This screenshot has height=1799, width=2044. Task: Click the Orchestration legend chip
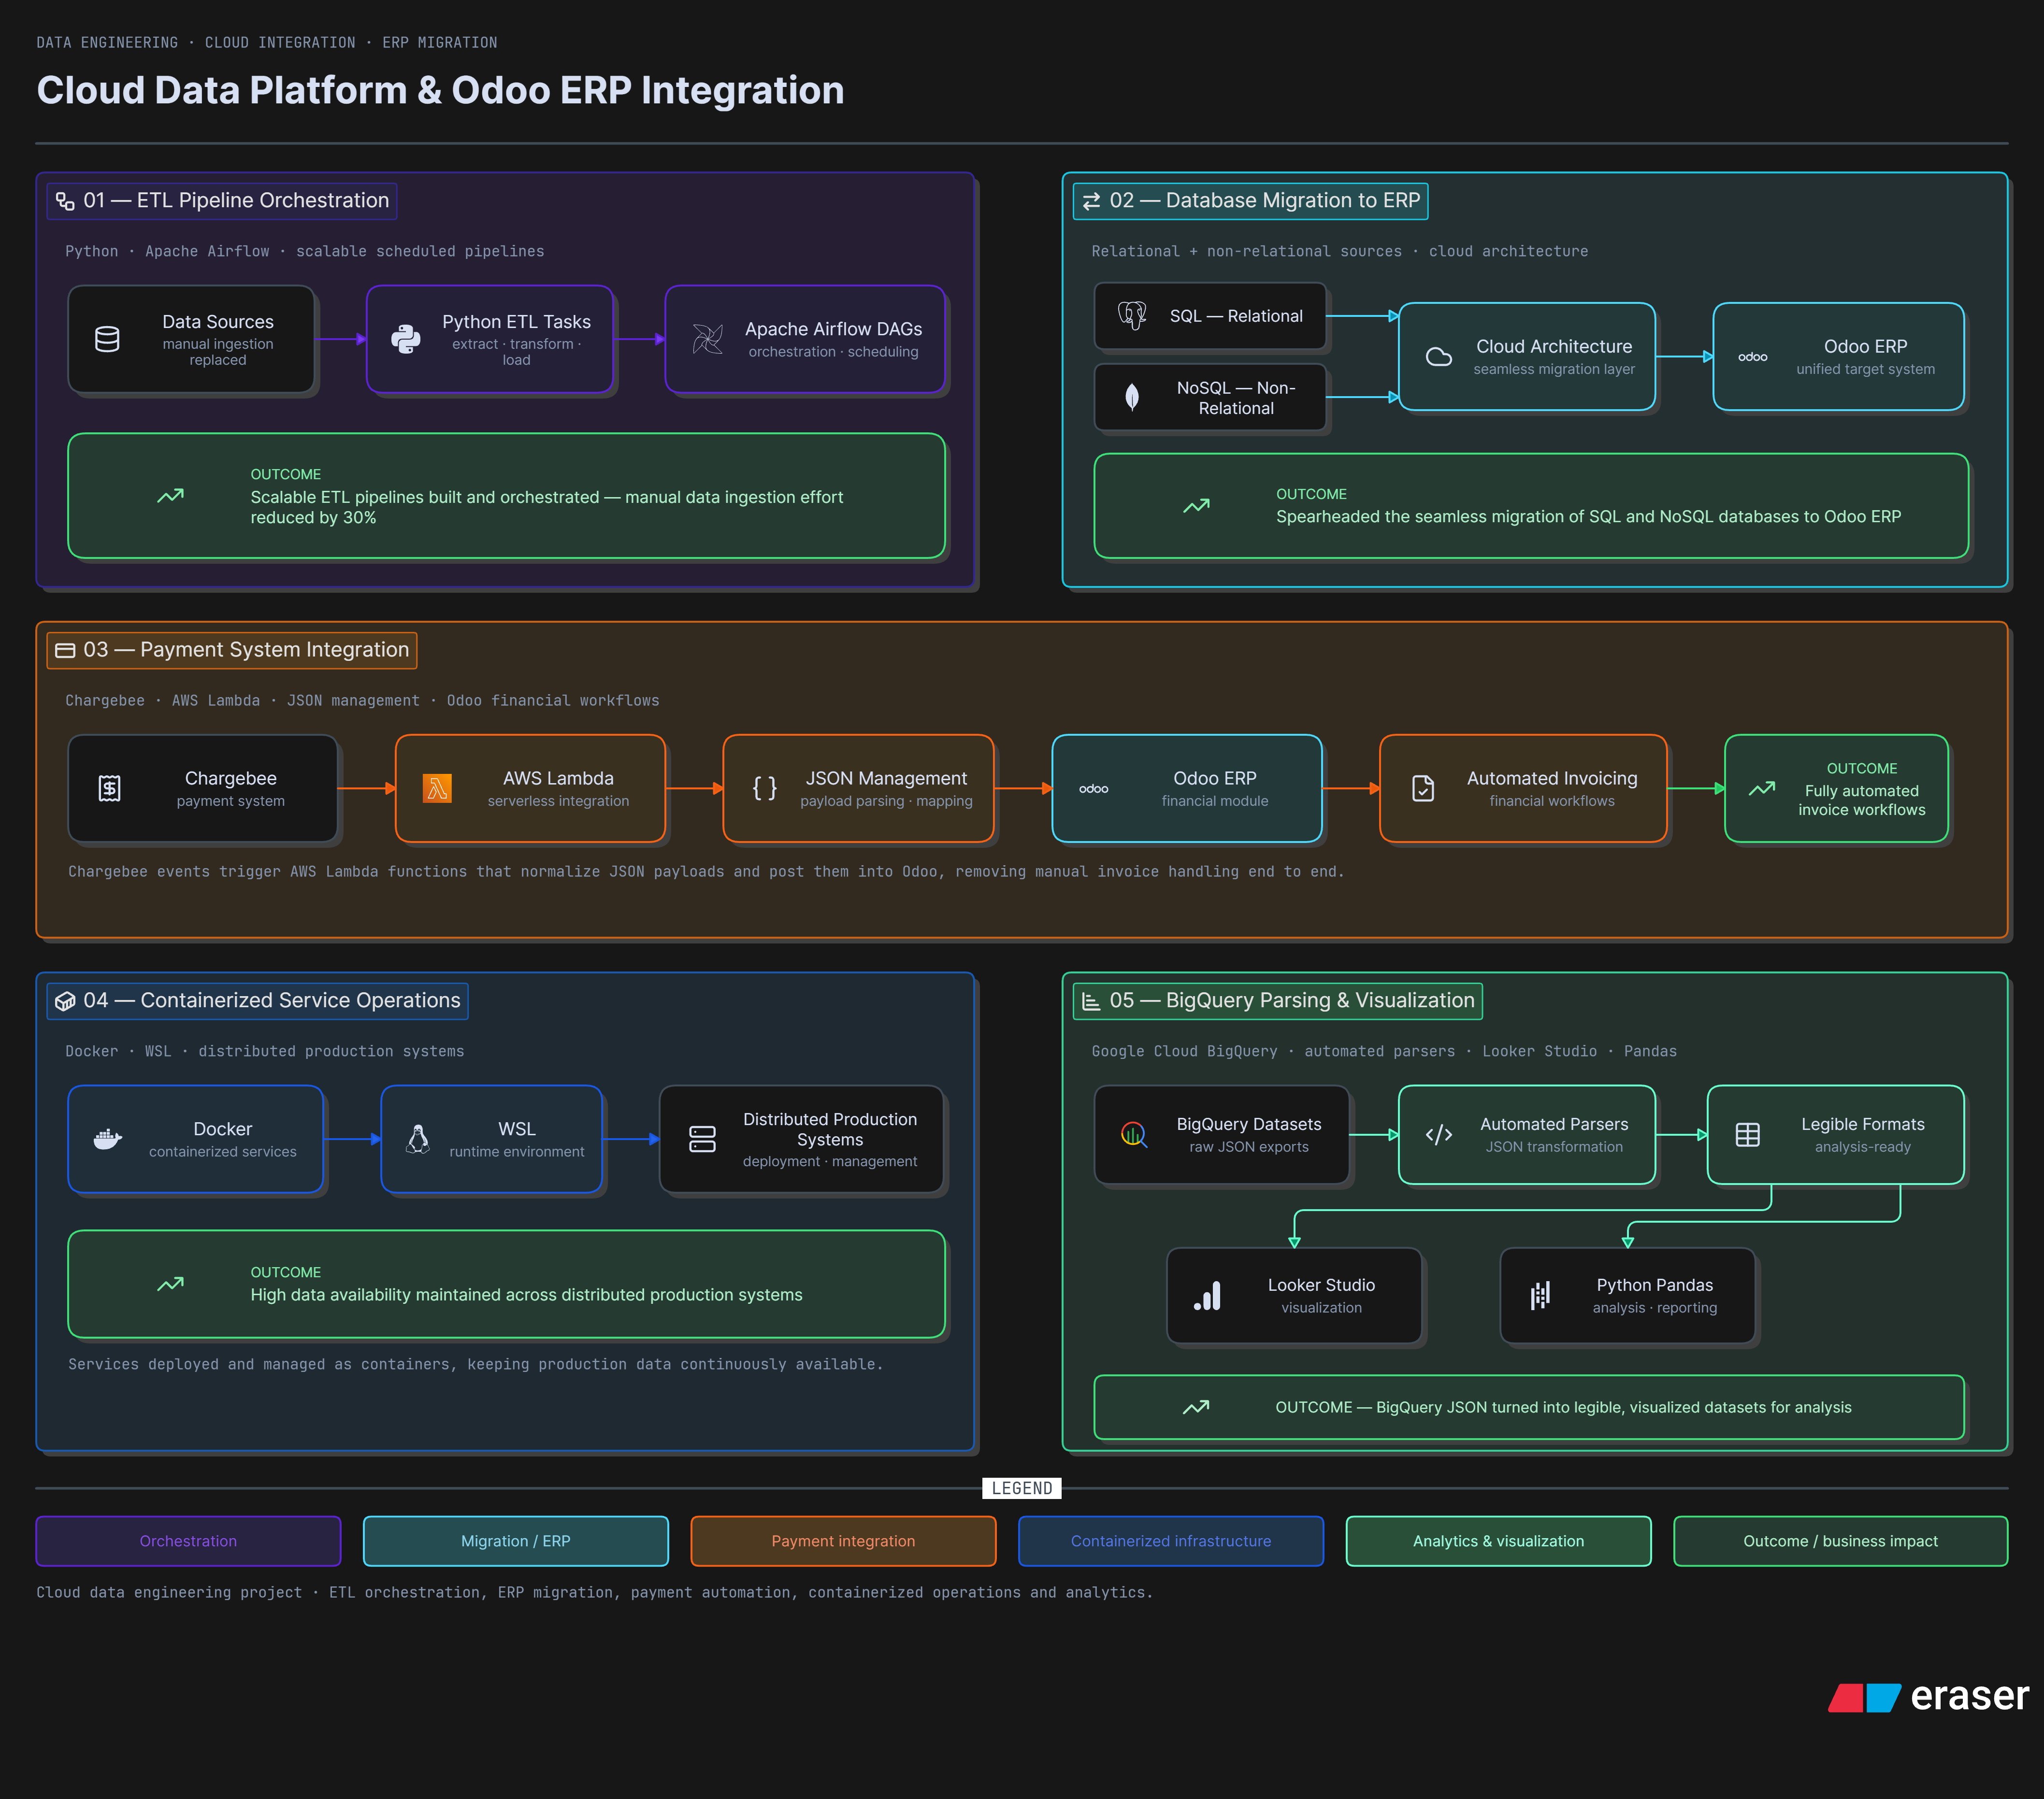coord(188,1541)
